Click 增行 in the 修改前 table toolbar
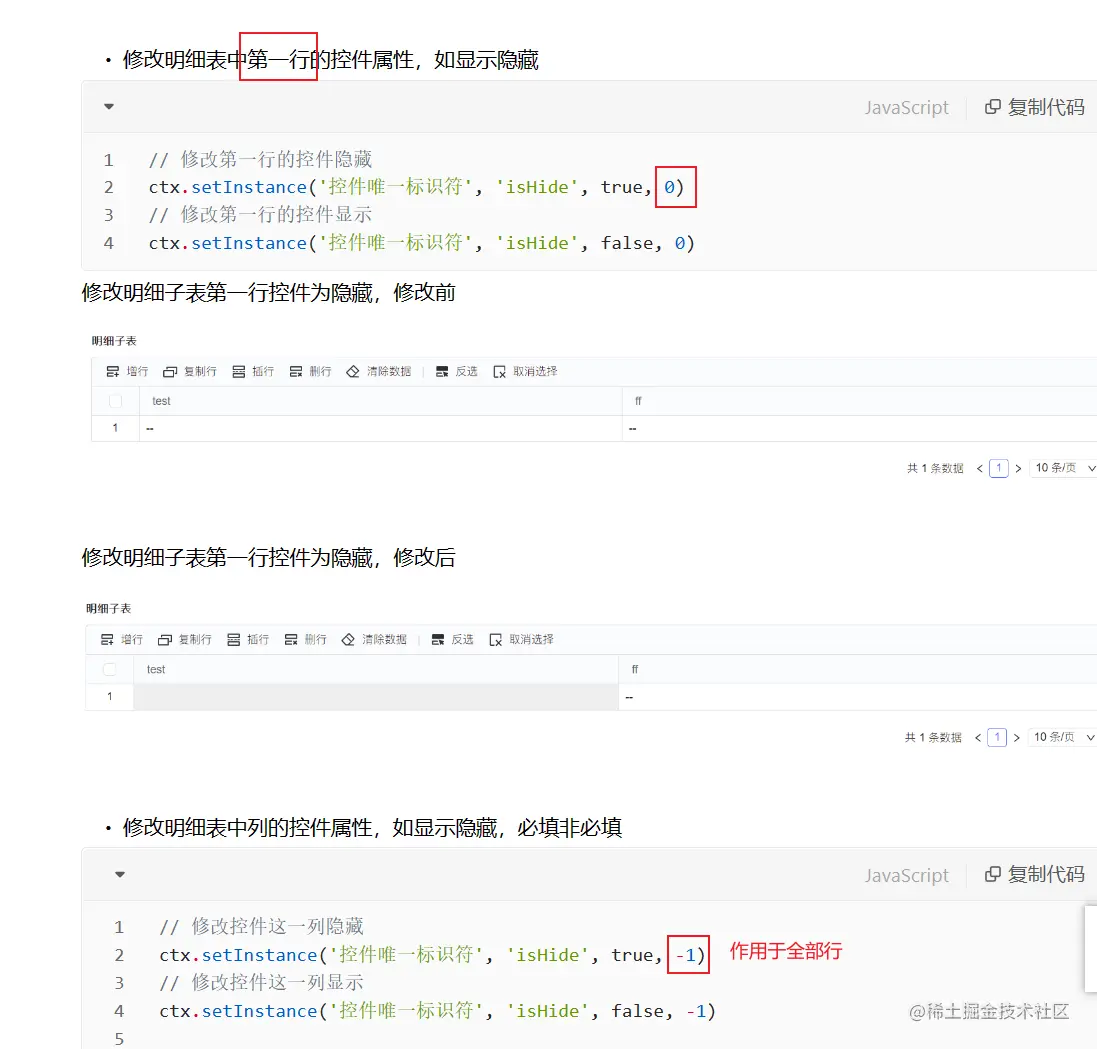Viewport: 1097px width, 1049px height. [x=127, y=372]
